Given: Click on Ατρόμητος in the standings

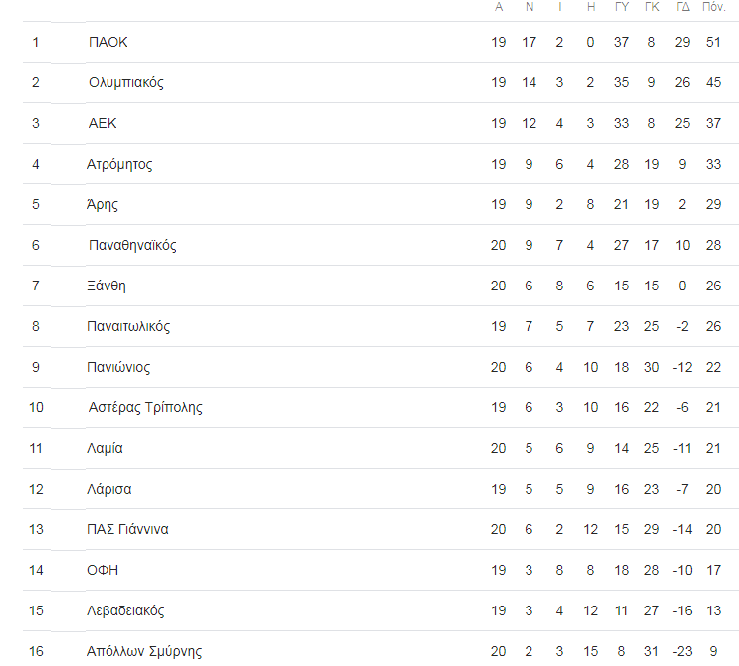Looking at the screenshot, I should coord(120,164).
